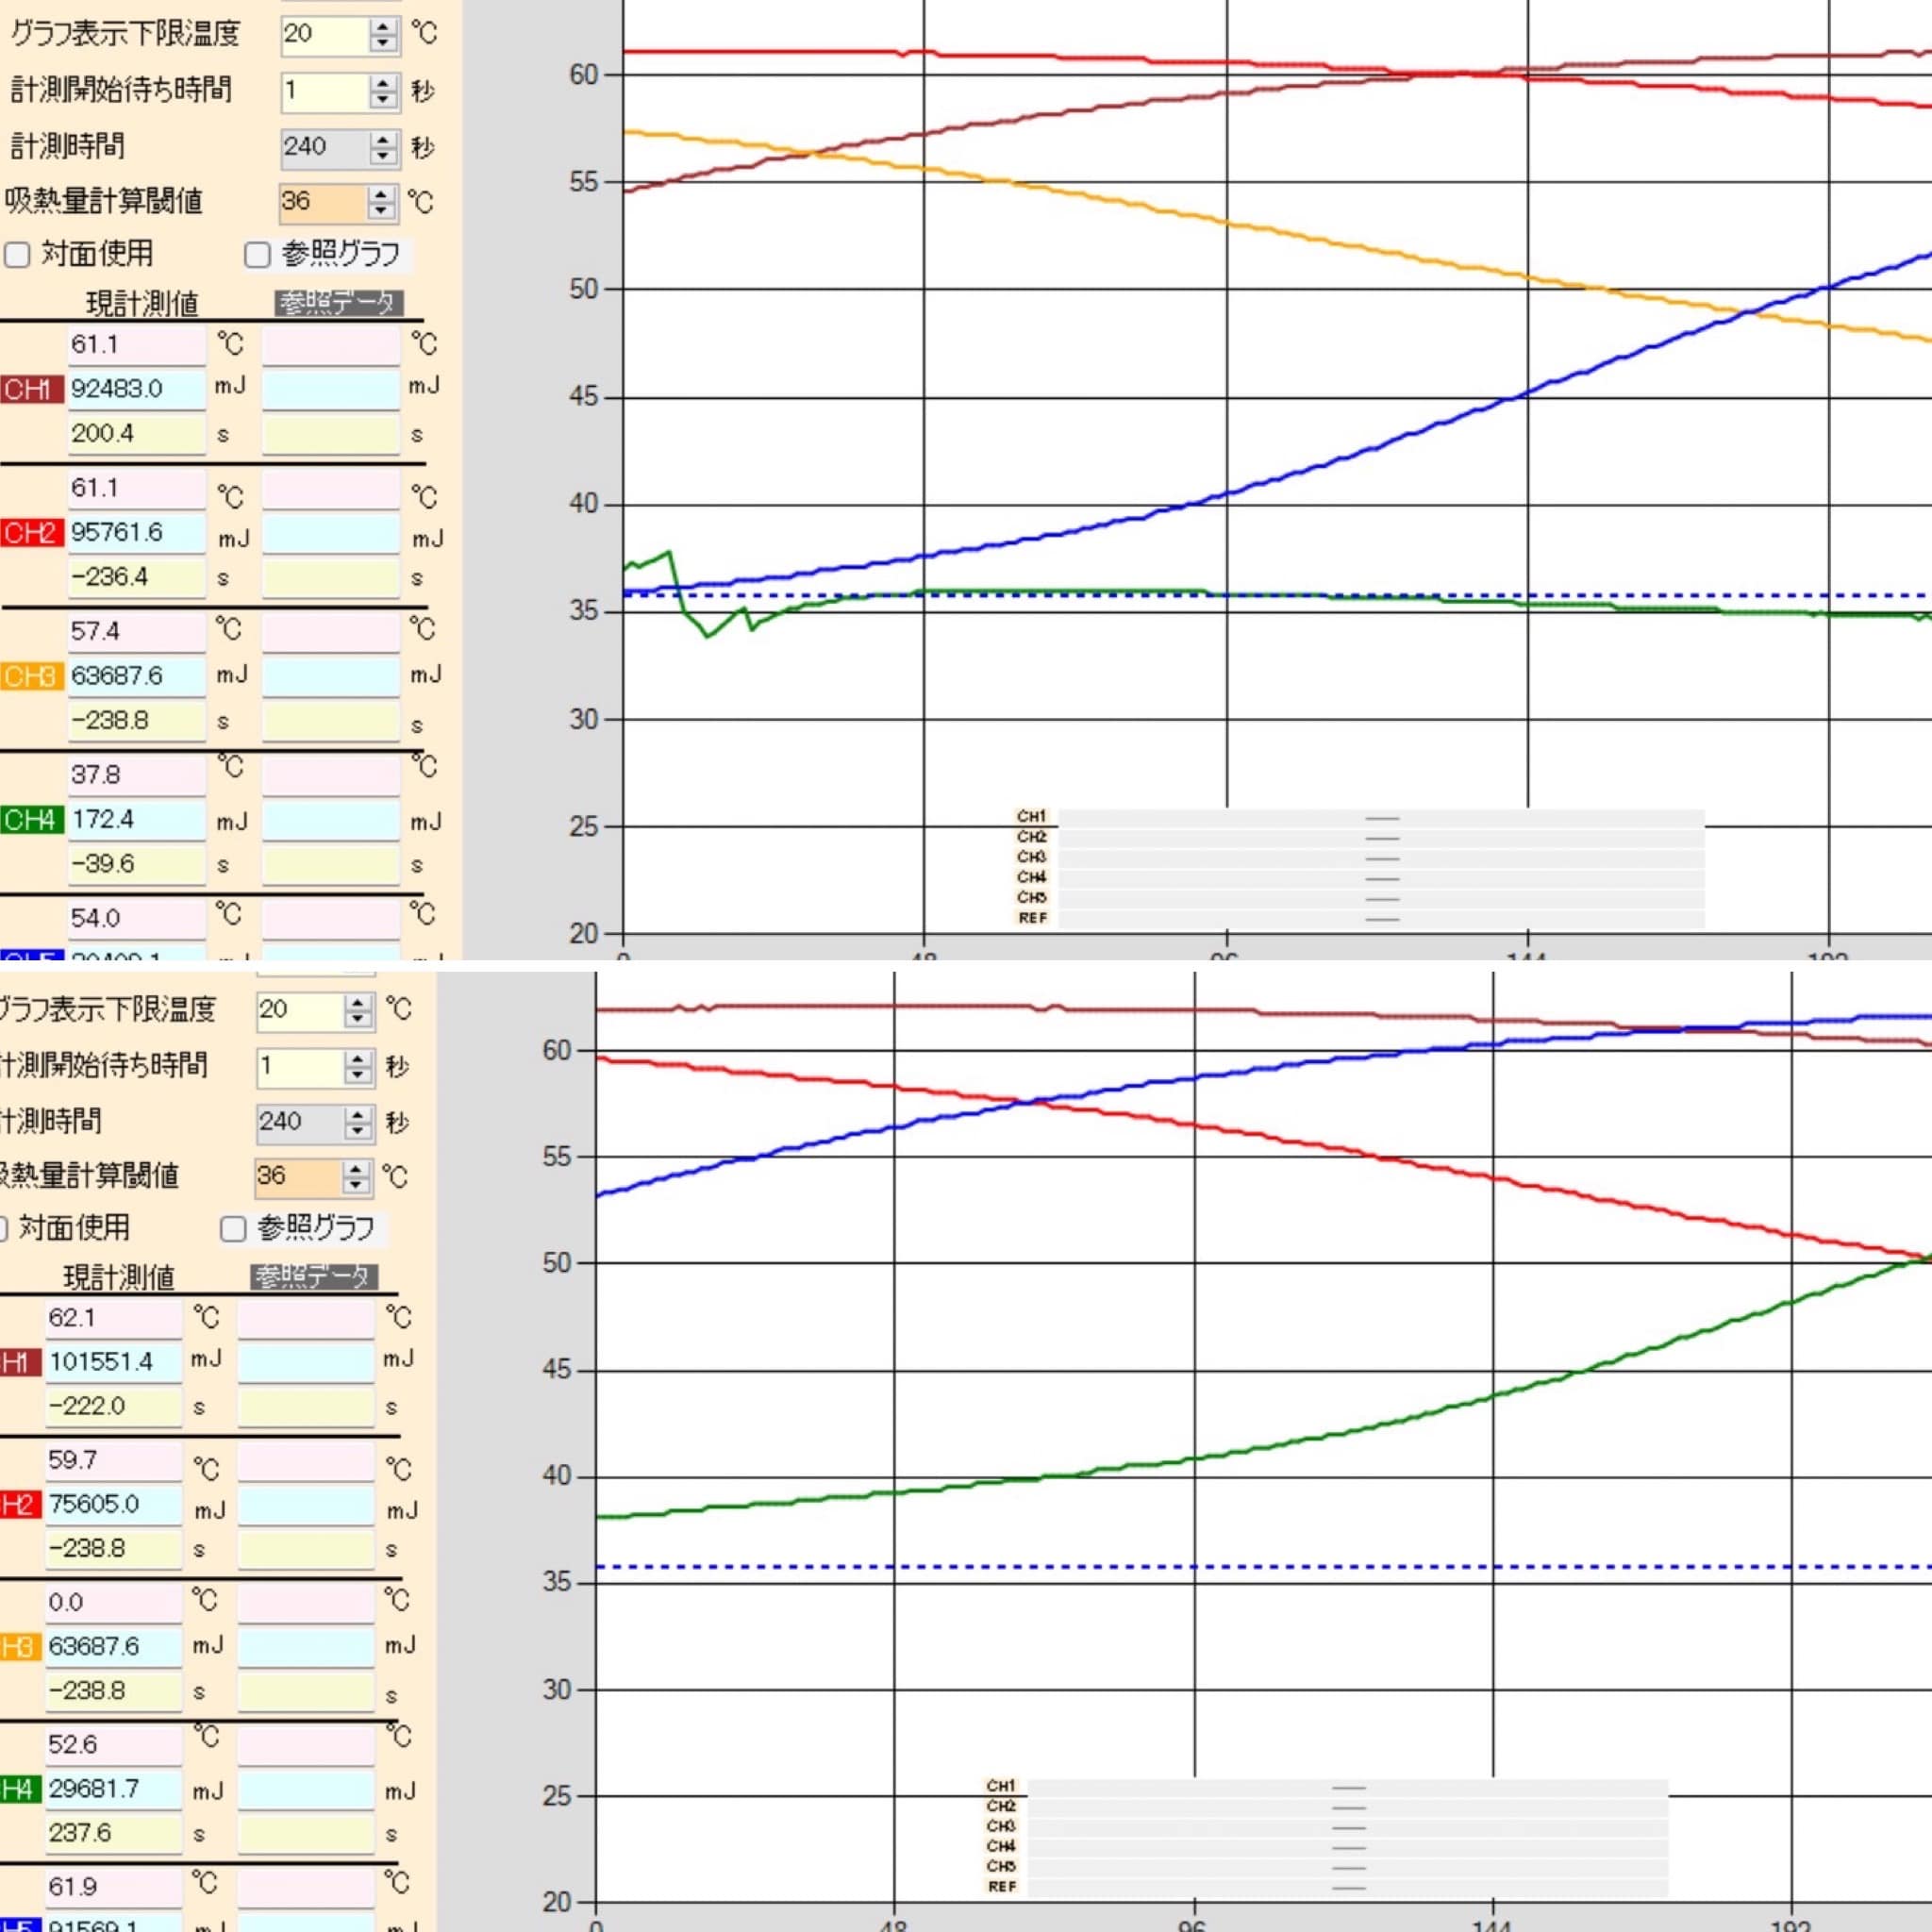Click CH2 energy value 95761.6
Screen dimensions: 1932x1932
click(137, 533)
